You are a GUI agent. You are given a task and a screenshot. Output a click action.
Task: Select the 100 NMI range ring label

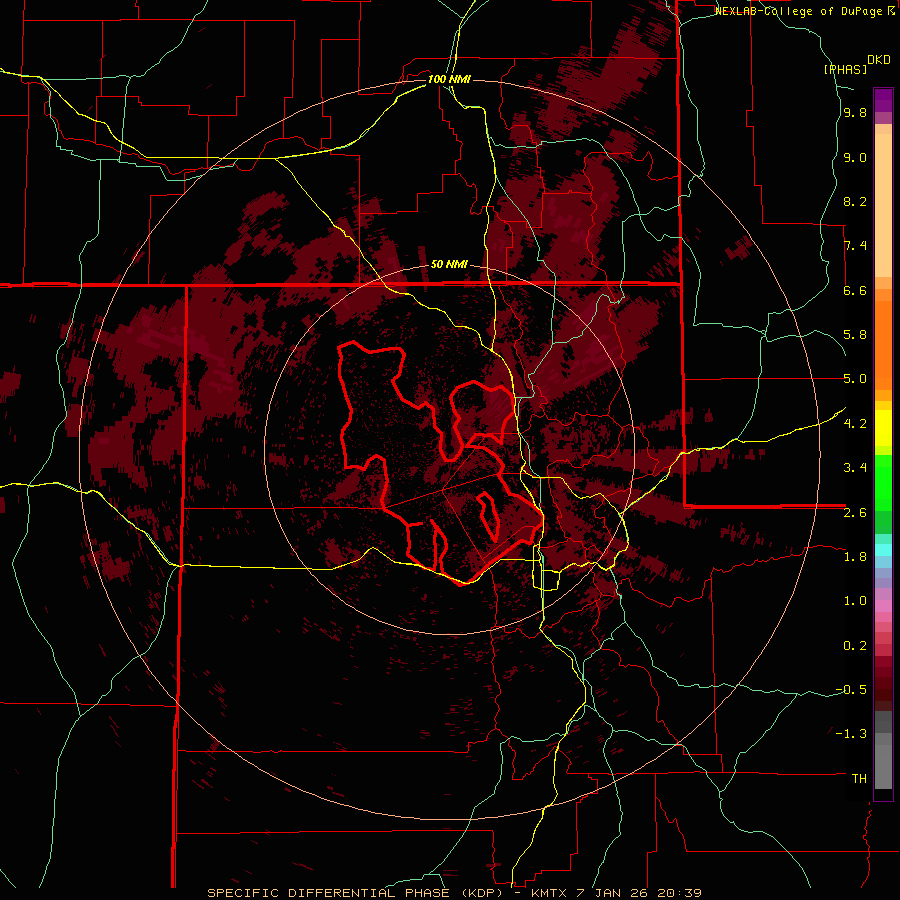pos(449,79)
